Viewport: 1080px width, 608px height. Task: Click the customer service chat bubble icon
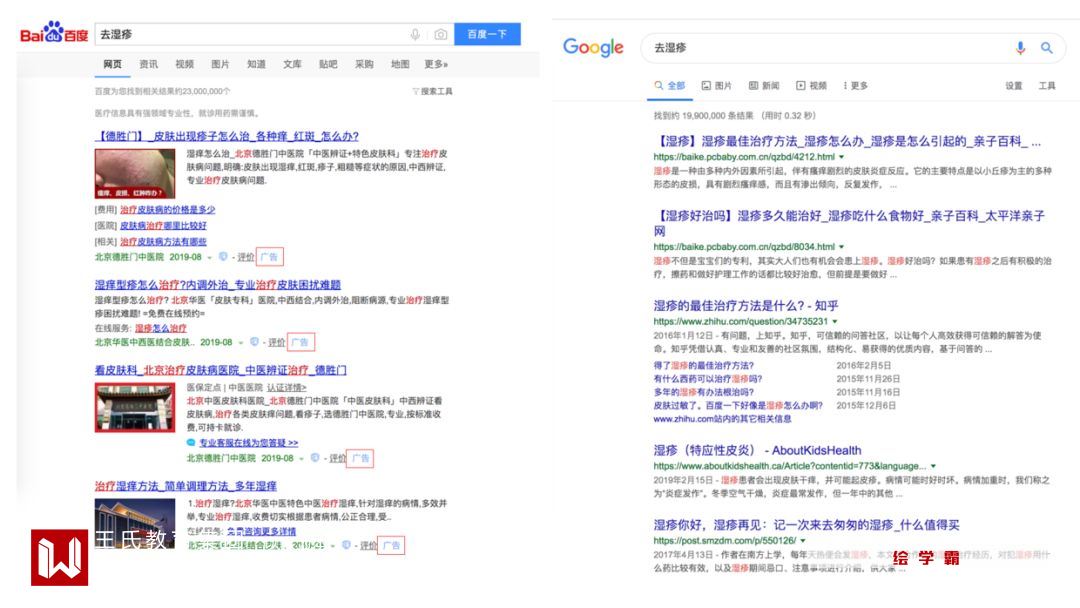pyautogui.click(x=191, y=442)
